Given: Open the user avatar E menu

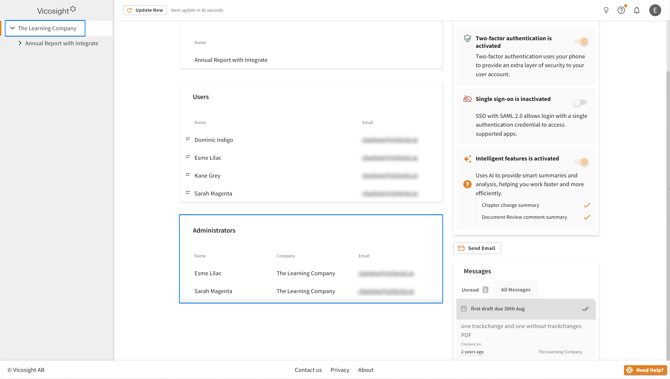Looking at the screenshot, I should 655,10.
